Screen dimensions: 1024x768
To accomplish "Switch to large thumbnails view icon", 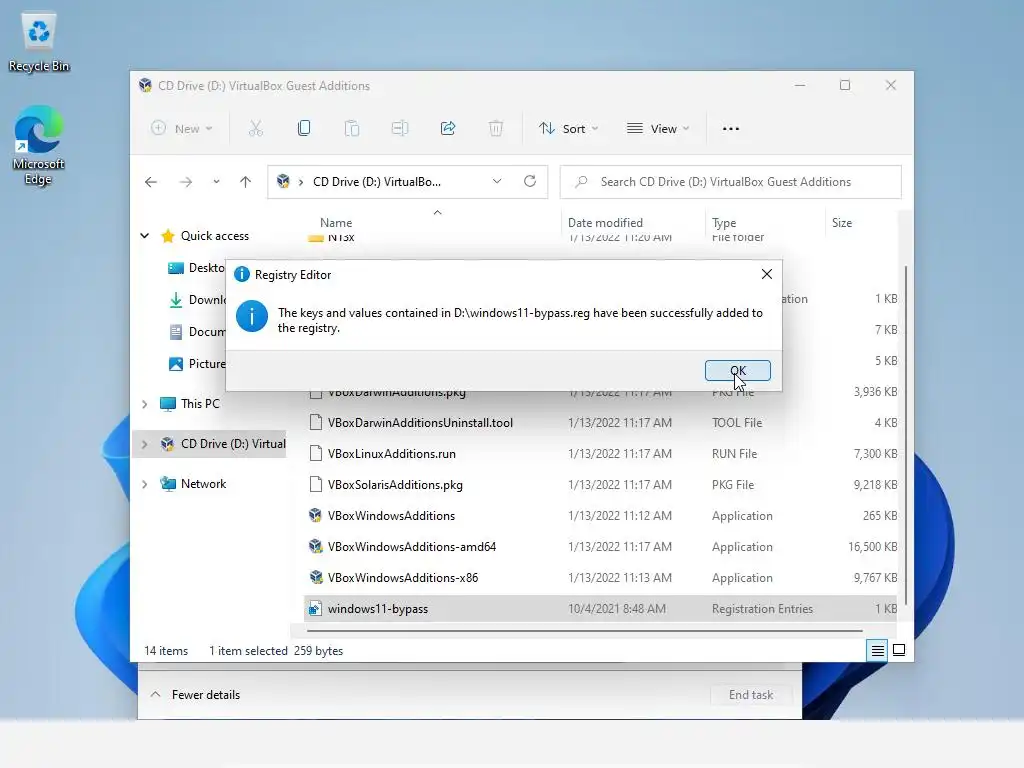I will coord(899,650).
